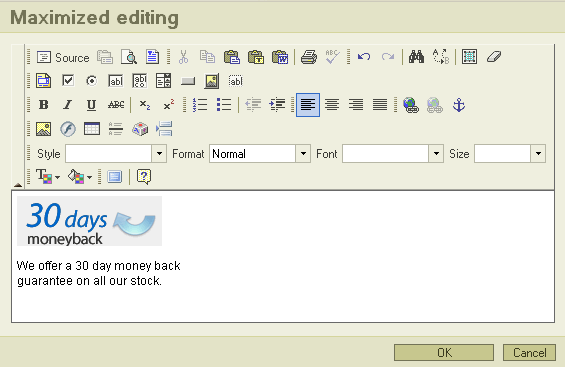Image resolution: width=565 pixels, height=367 pixels.
Task: Click the Paste clipboard icon
Action: tap(232, 57)
